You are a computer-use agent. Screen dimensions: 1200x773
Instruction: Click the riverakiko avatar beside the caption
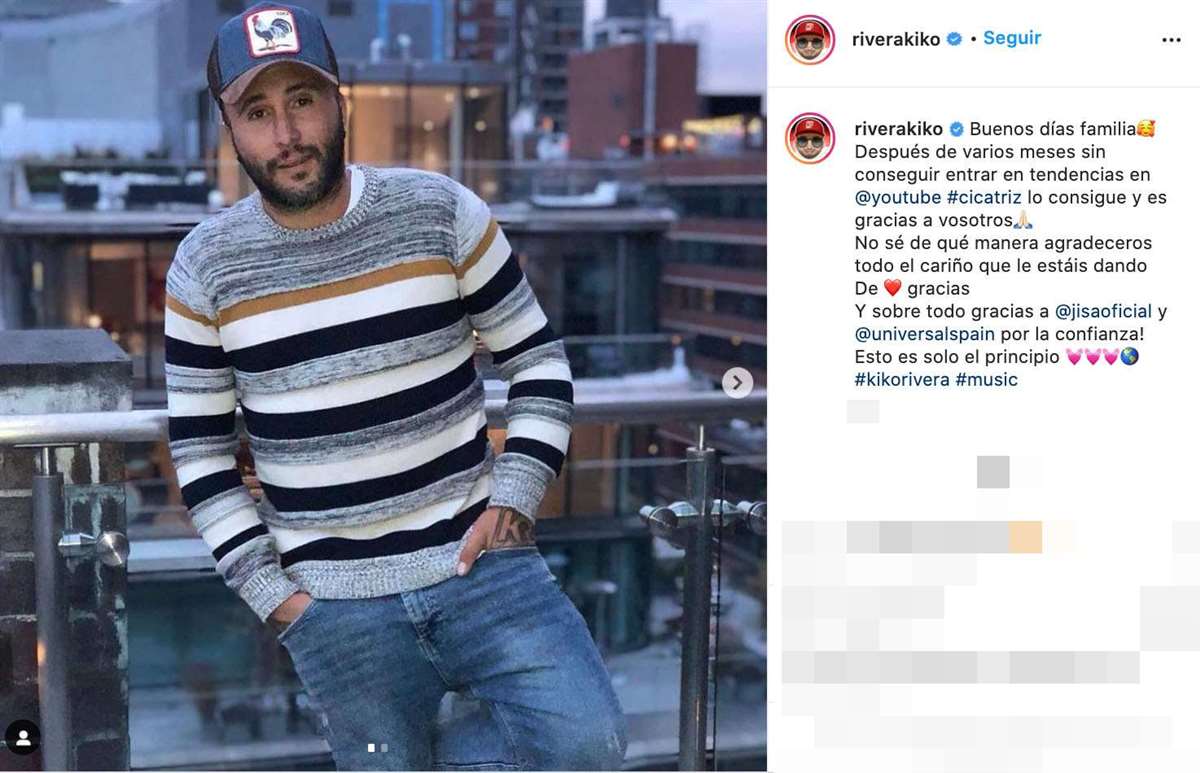810,138
